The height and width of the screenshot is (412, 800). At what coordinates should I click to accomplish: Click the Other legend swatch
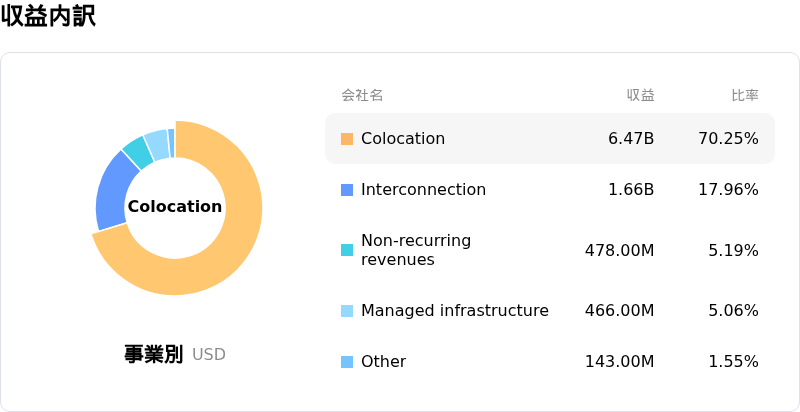347,362
